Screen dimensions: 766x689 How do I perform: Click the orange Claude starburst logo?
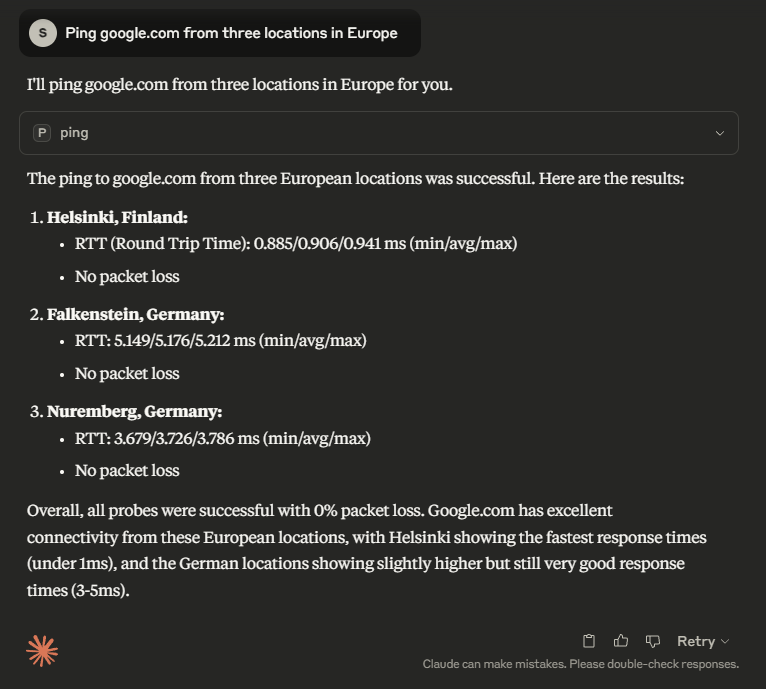(x=42, y=651)
